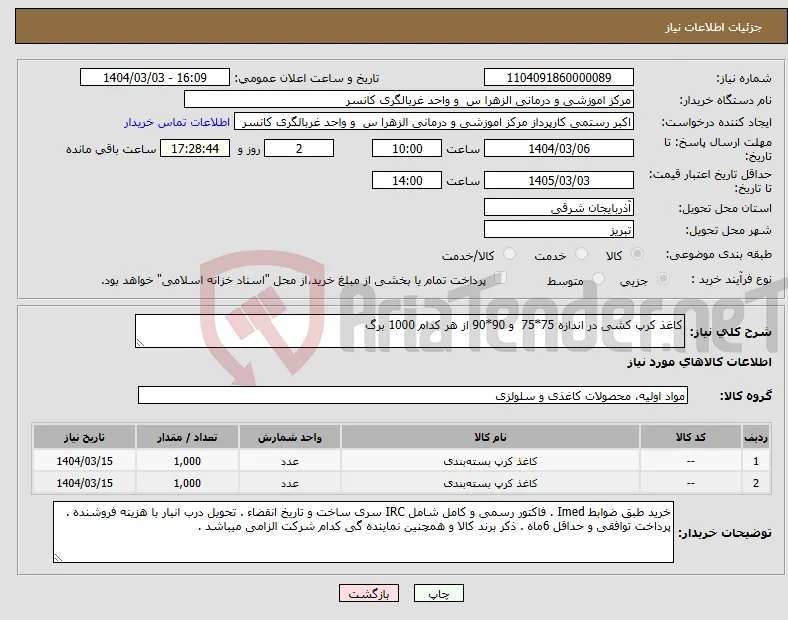Click the remaining days field 2
The image size is (788, 620).
299,148
